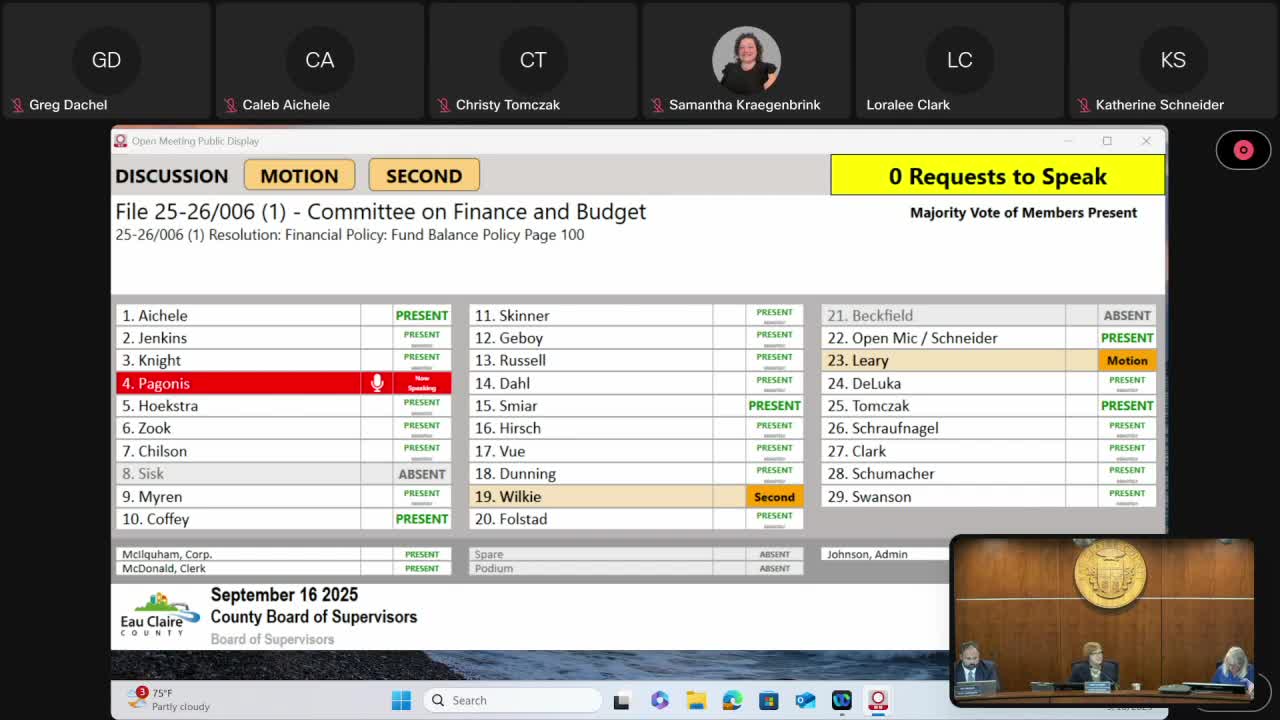
Task: Click the 'September 16 2025' meeting date
Action: (284, 595)
